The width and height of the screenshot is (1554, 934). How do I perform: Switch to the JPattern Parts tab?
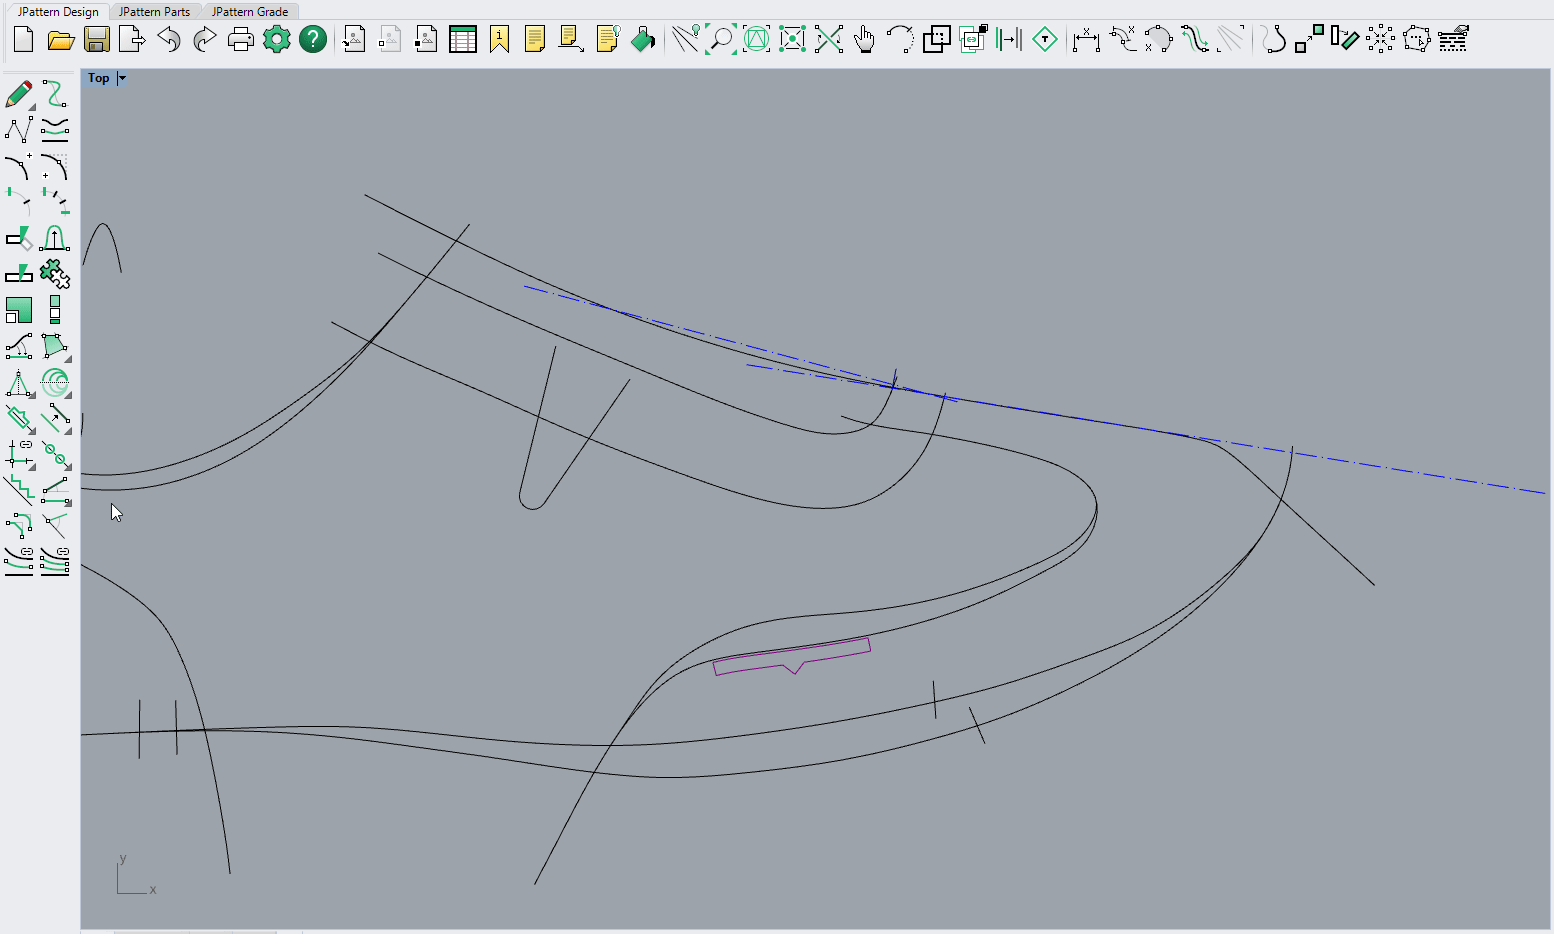tap(154, 12)
